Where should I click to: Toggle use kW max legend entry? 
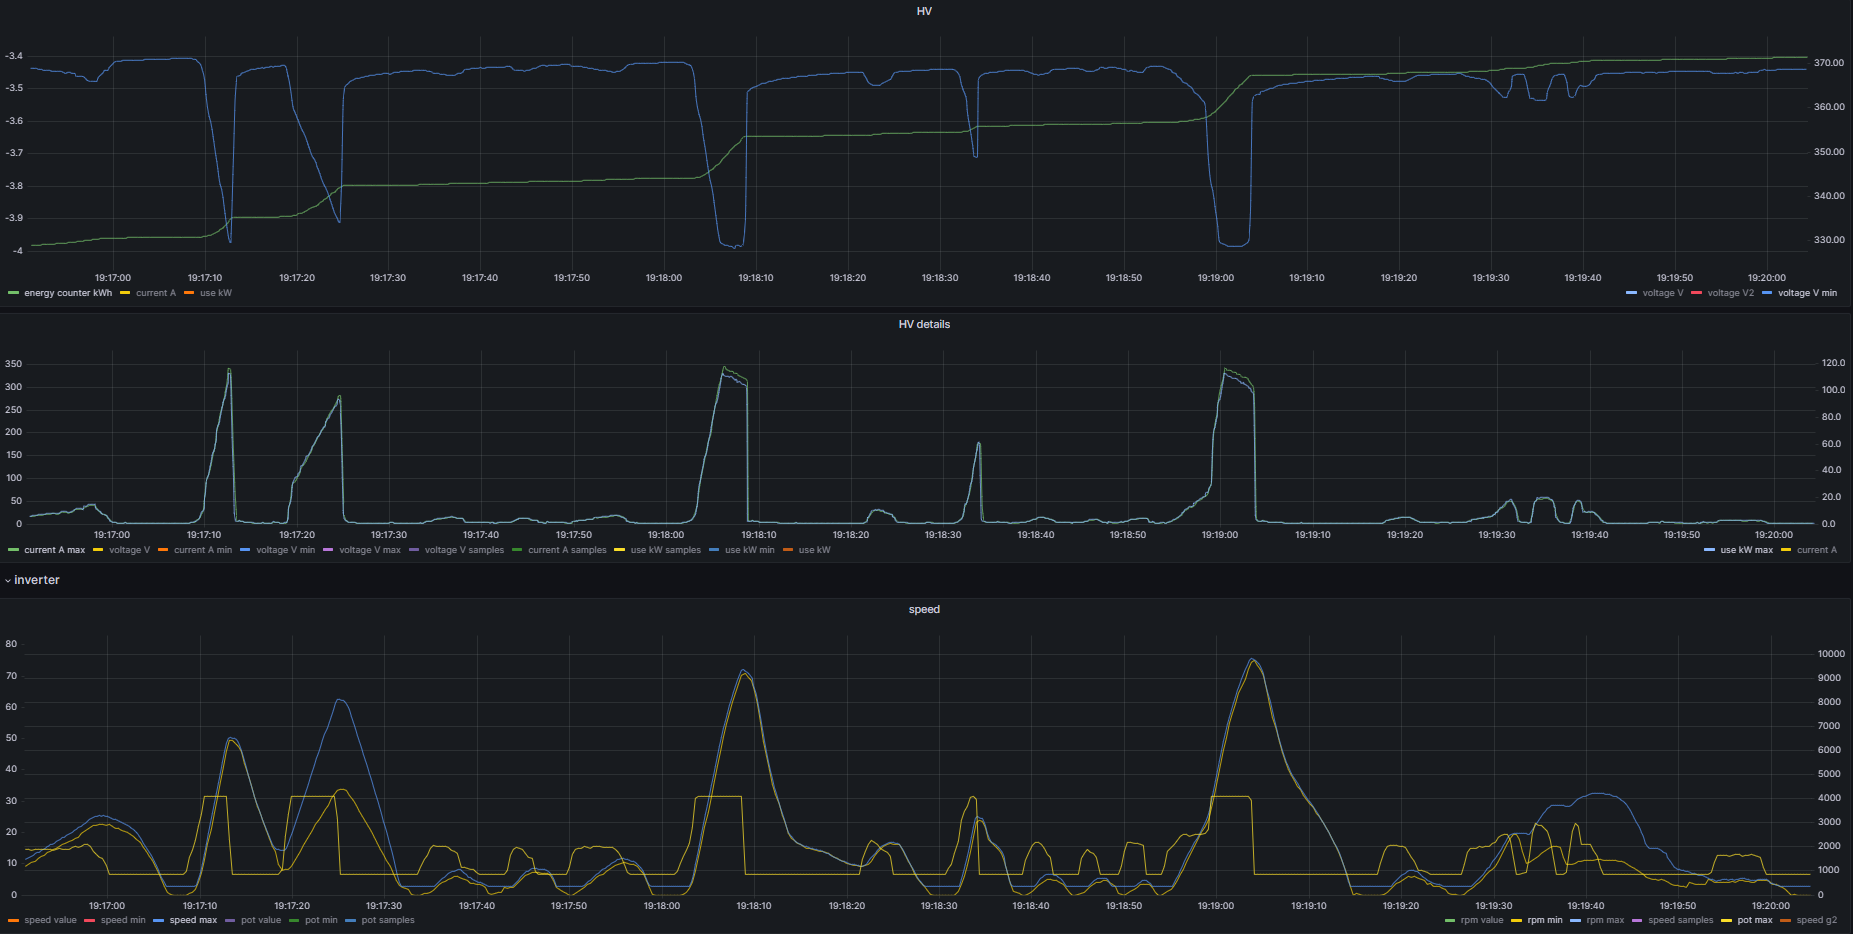point(1746,550)
